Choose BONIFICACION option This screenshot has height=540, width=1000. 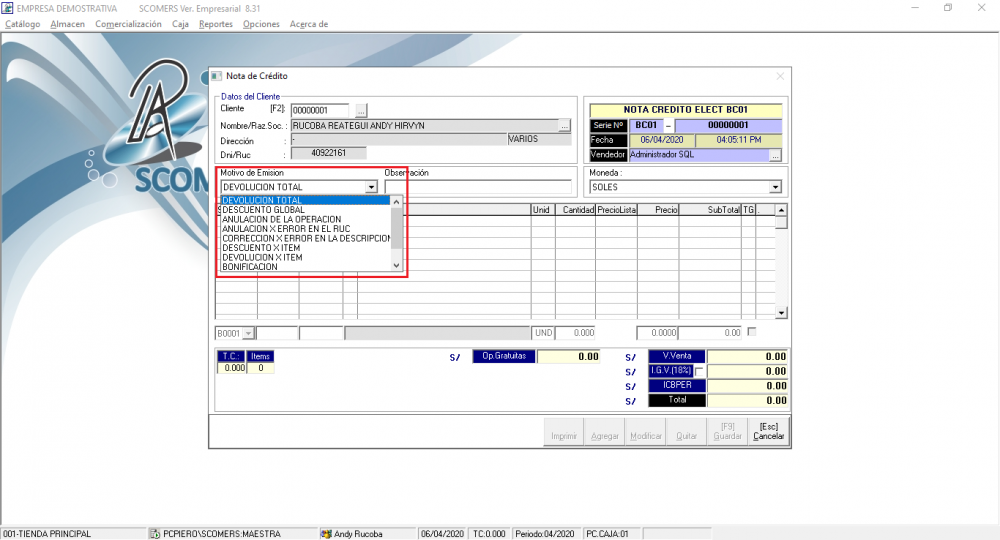pyautogui.click(x=305, y=267)
